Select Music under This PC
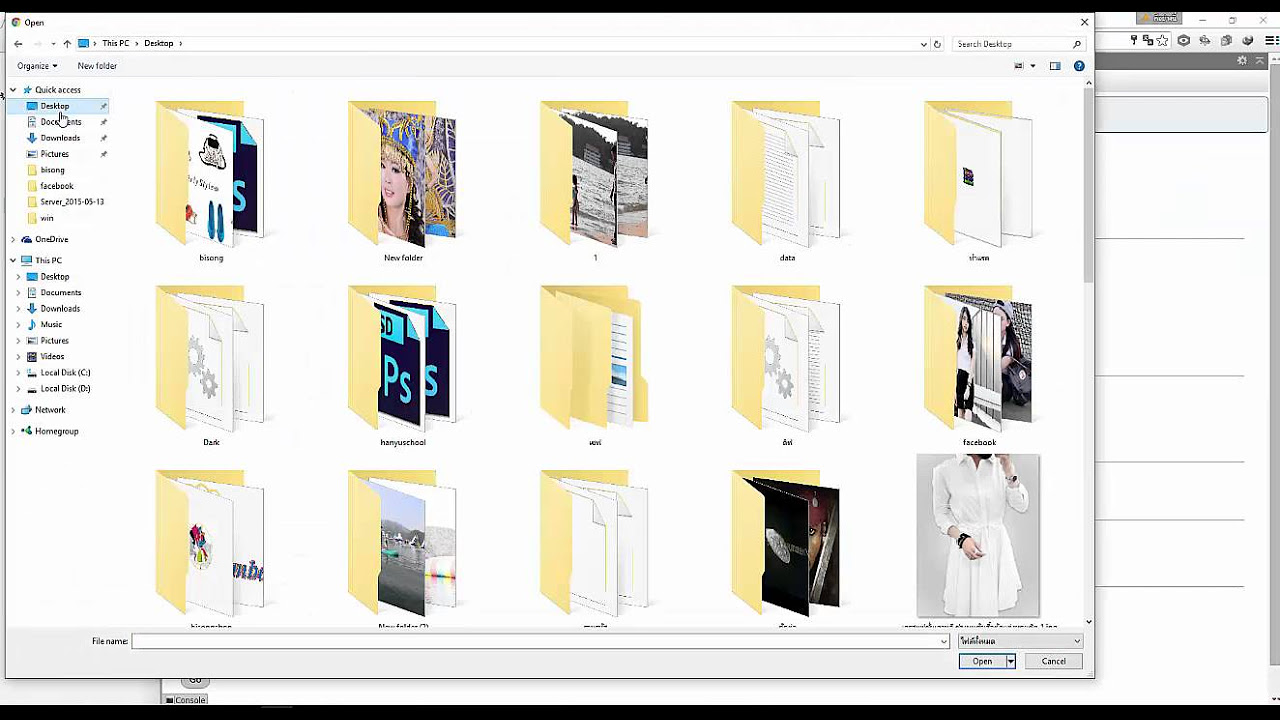 coord(51,325)
